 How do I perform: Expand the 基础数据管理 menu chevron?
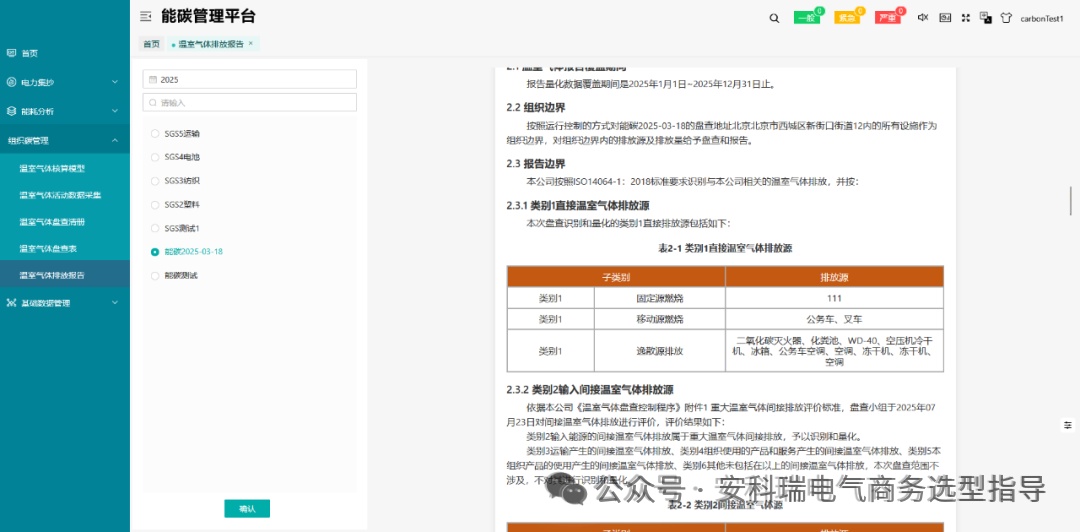(114, 303)
